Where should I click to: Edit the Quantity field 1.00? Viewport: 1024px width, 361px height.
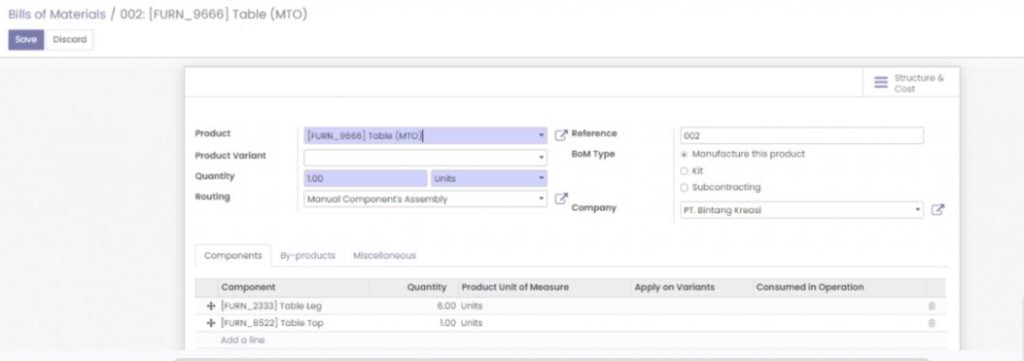coord(366,178)
